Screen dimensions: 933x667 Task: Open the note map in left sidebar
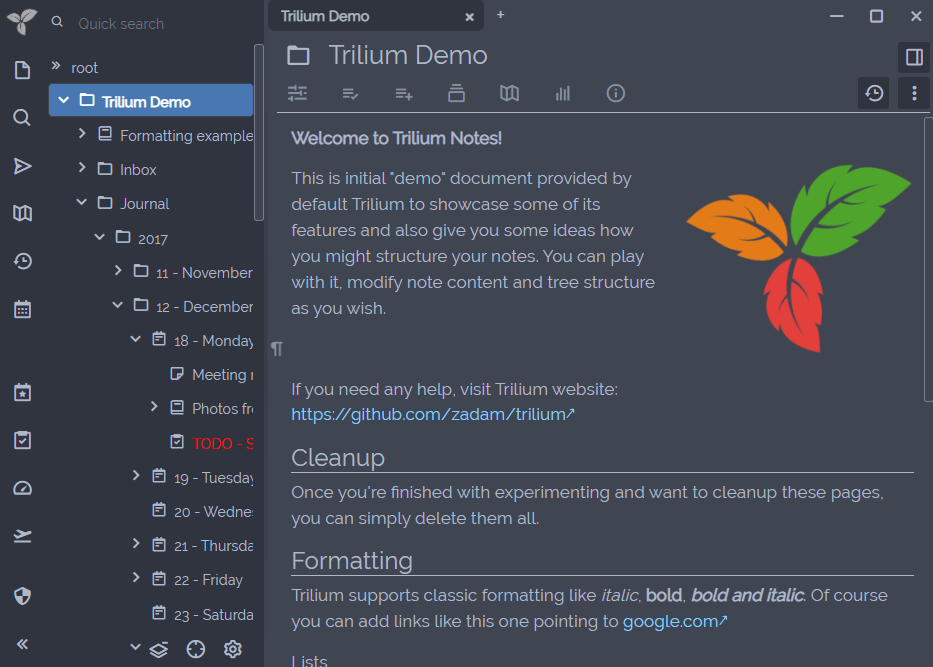click(22, 213)
